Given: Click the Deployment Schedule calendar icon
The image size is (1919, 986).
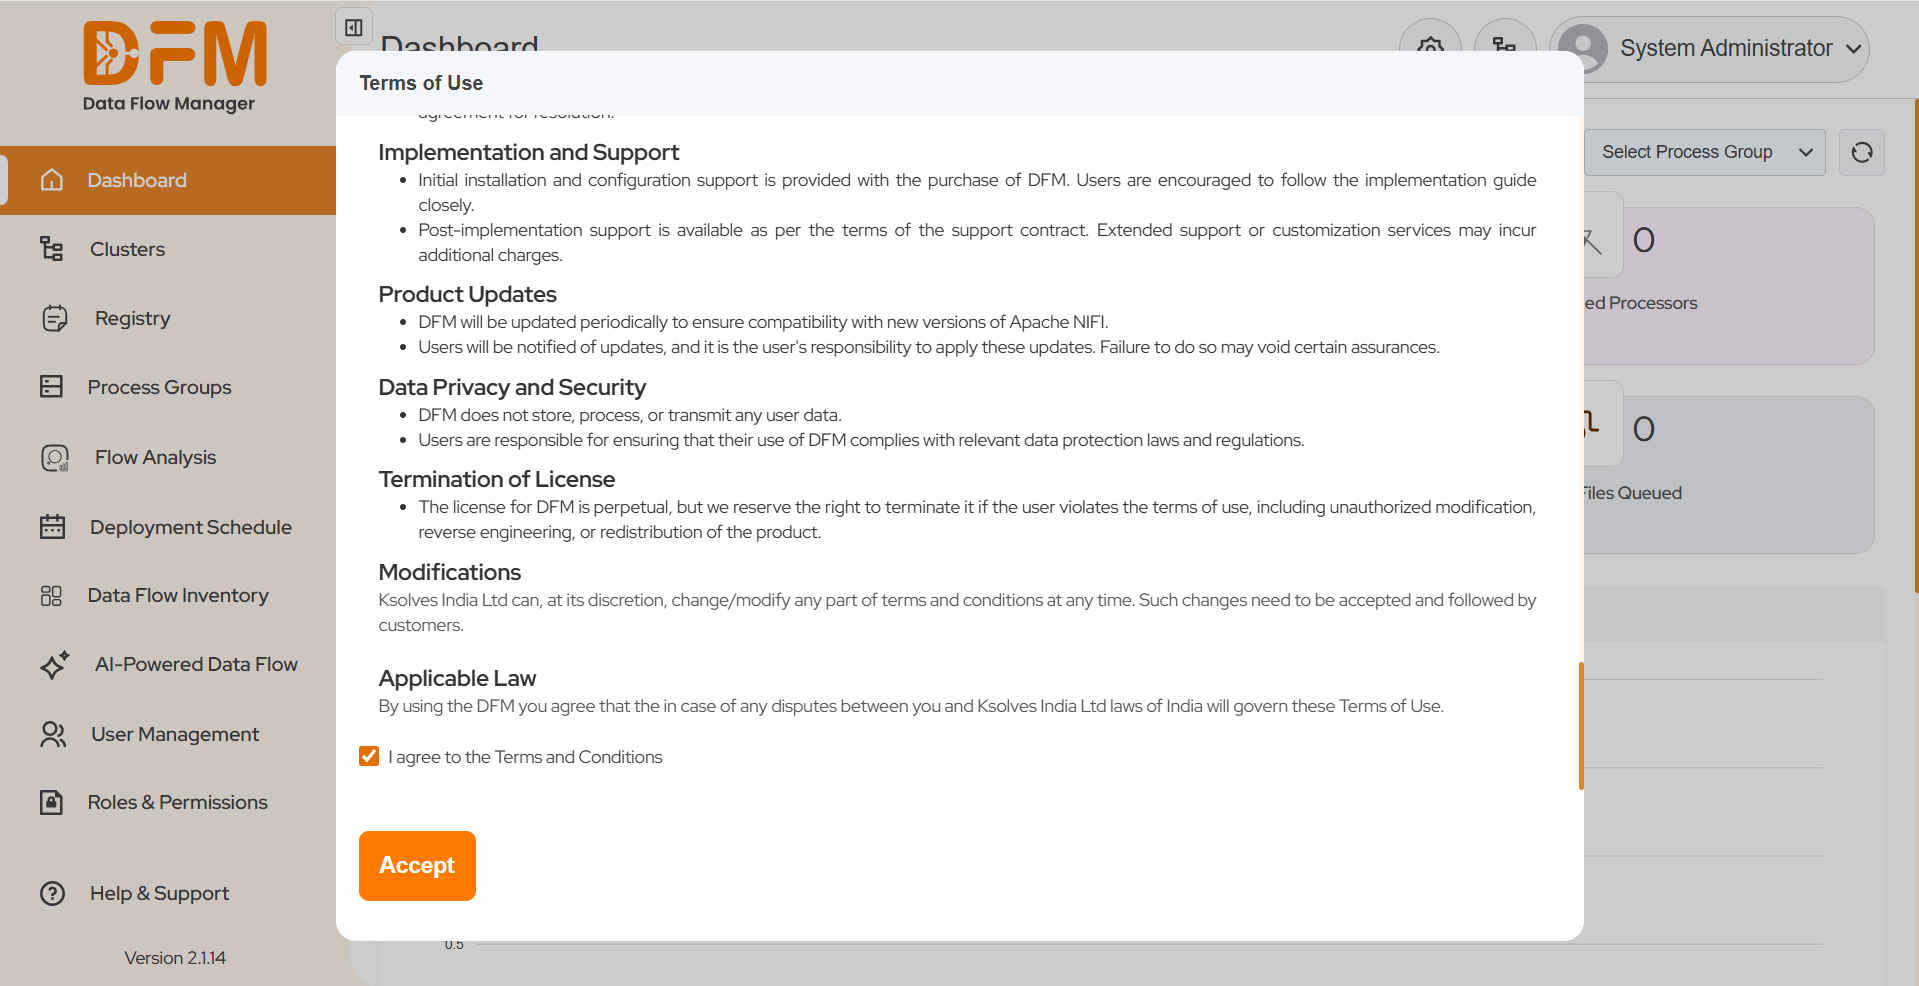Looking at the screenshot, I should pyautogui.click(x=52, y=527).
